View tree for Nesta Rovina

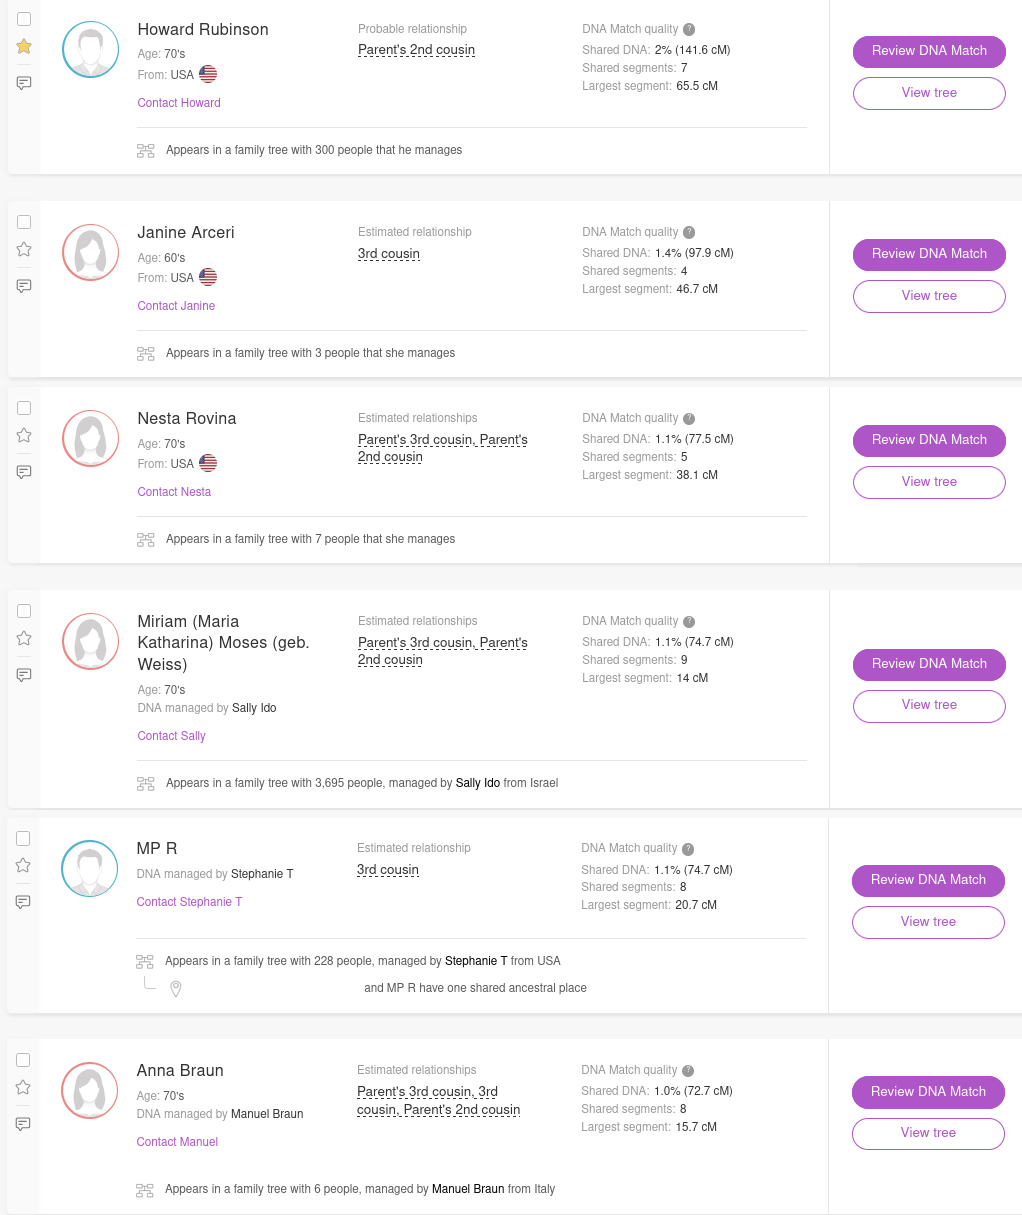coord(929,482)
